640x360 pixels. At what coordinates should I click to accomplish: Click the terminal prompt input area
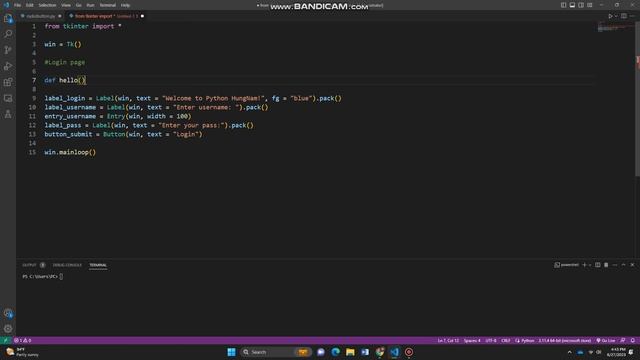[x=61, y=276]
